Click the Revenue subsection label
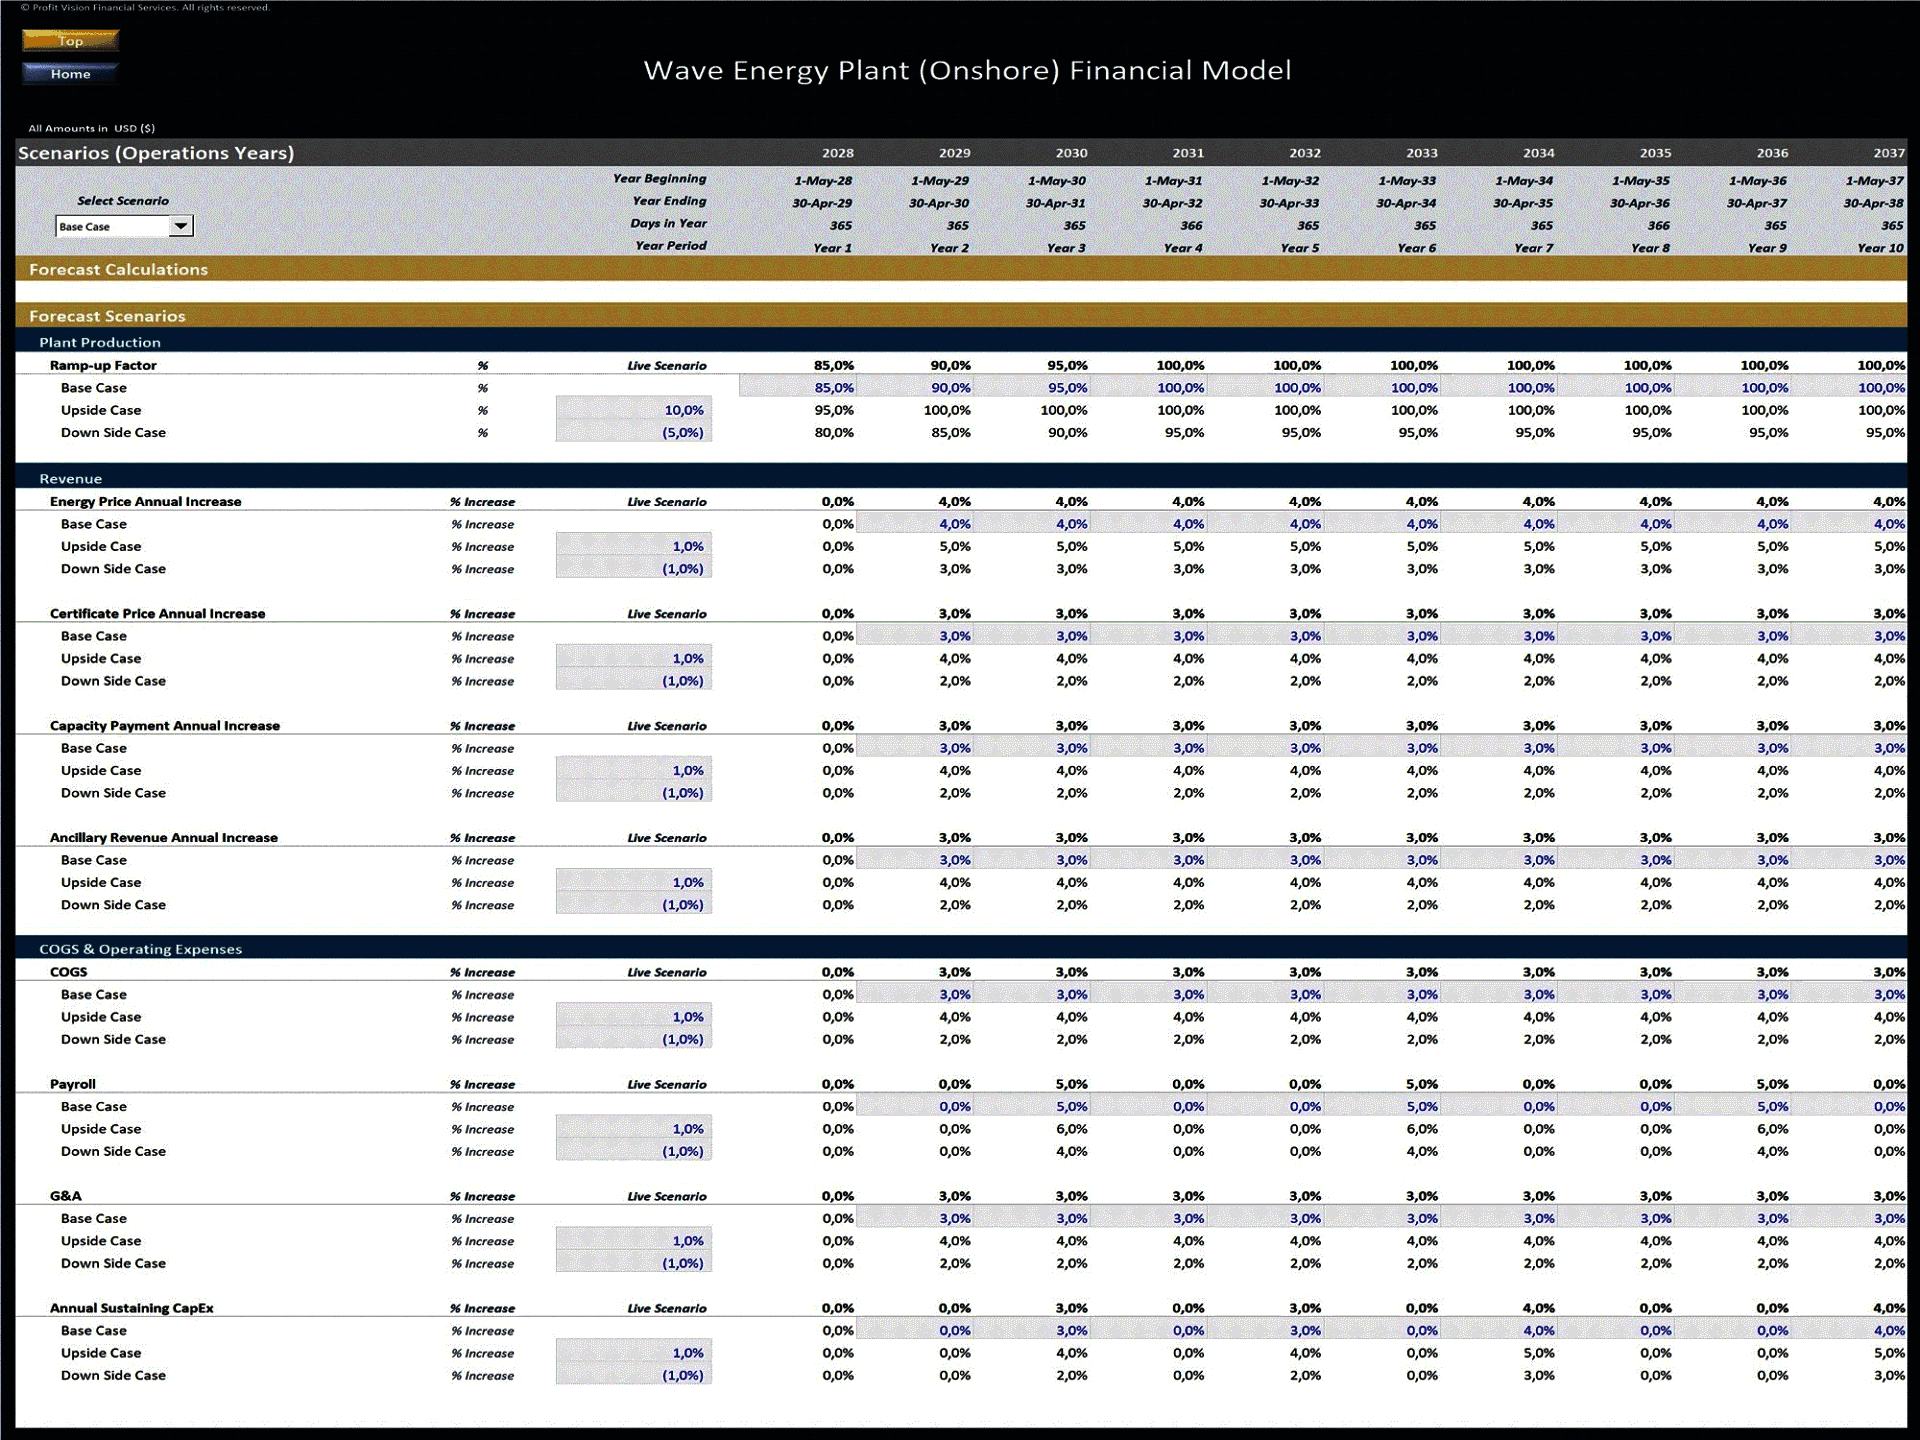Image resolution: width=1920 pixels, height=1440 pixels. [x=70, y=478]
